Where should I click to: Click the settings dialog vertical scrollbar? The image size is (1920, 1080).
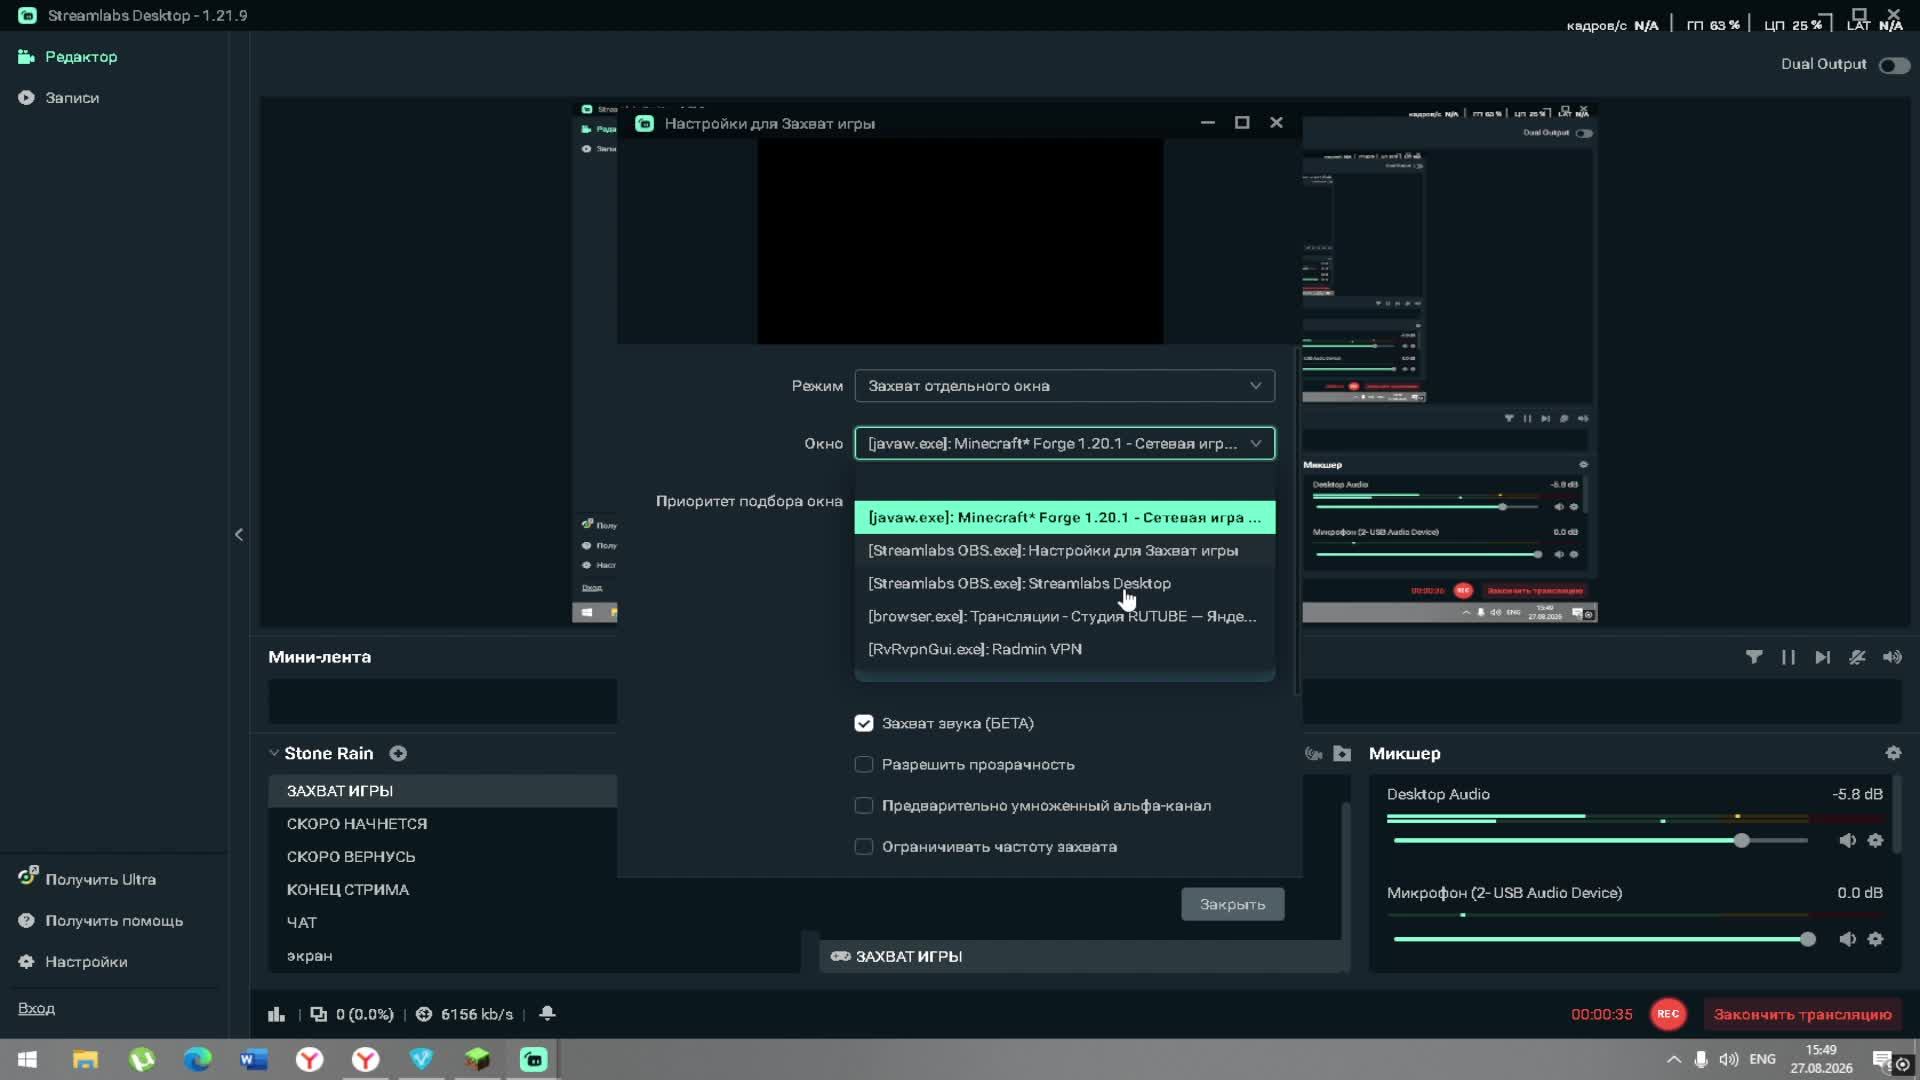(1298, 520)
